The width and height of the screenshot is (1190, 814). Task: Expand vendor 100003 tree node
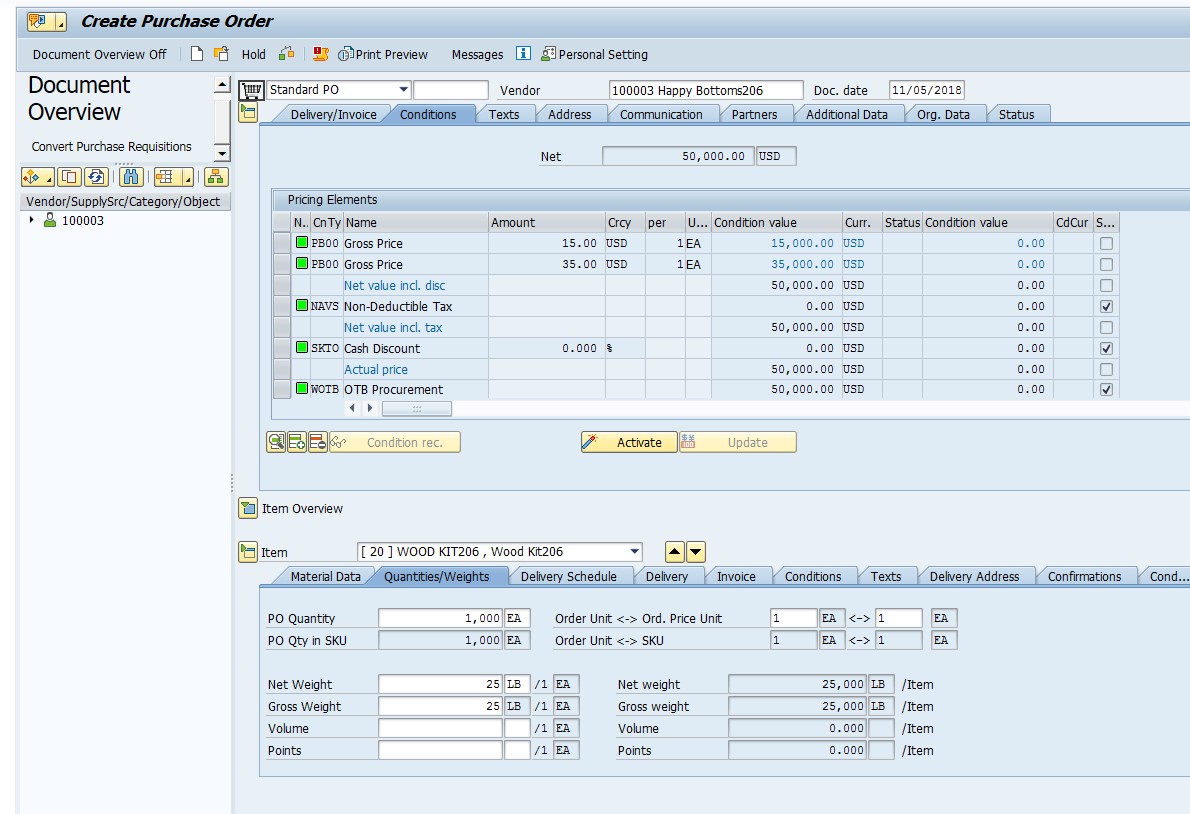pos(32,221)
